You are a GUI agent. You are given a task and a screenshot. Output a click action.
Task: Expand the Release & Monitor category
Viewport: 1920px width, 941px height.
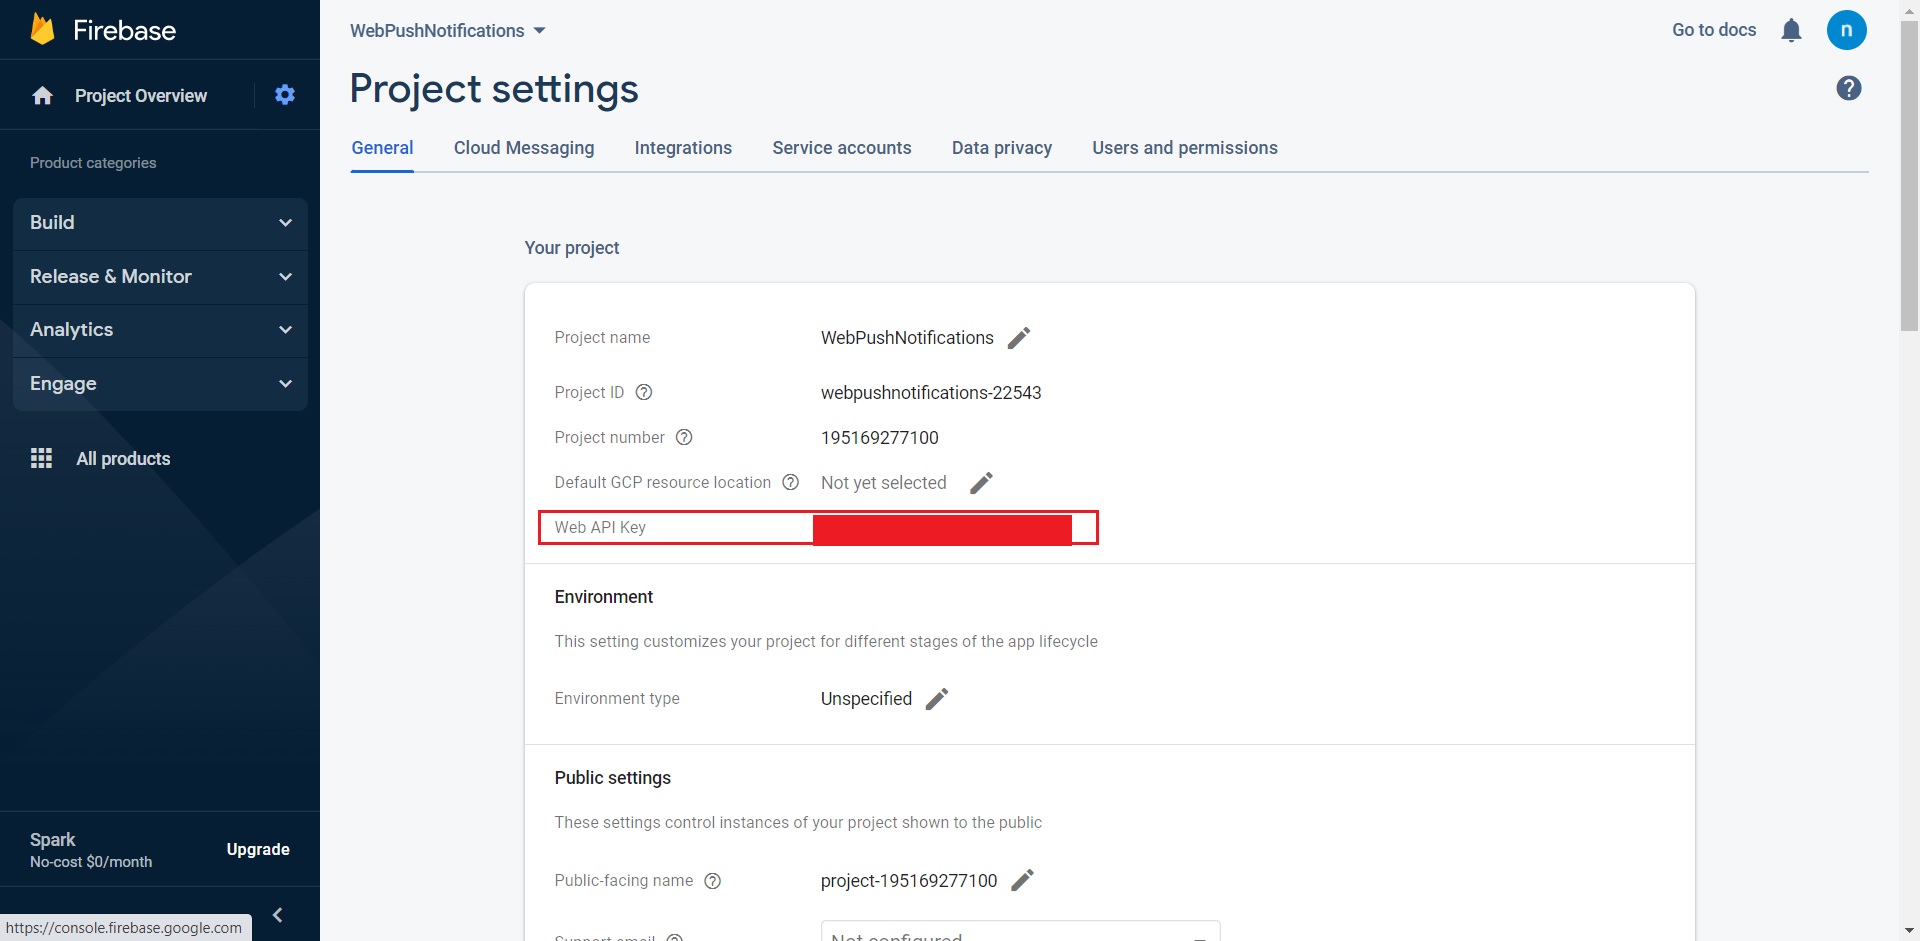coord(160,277)
